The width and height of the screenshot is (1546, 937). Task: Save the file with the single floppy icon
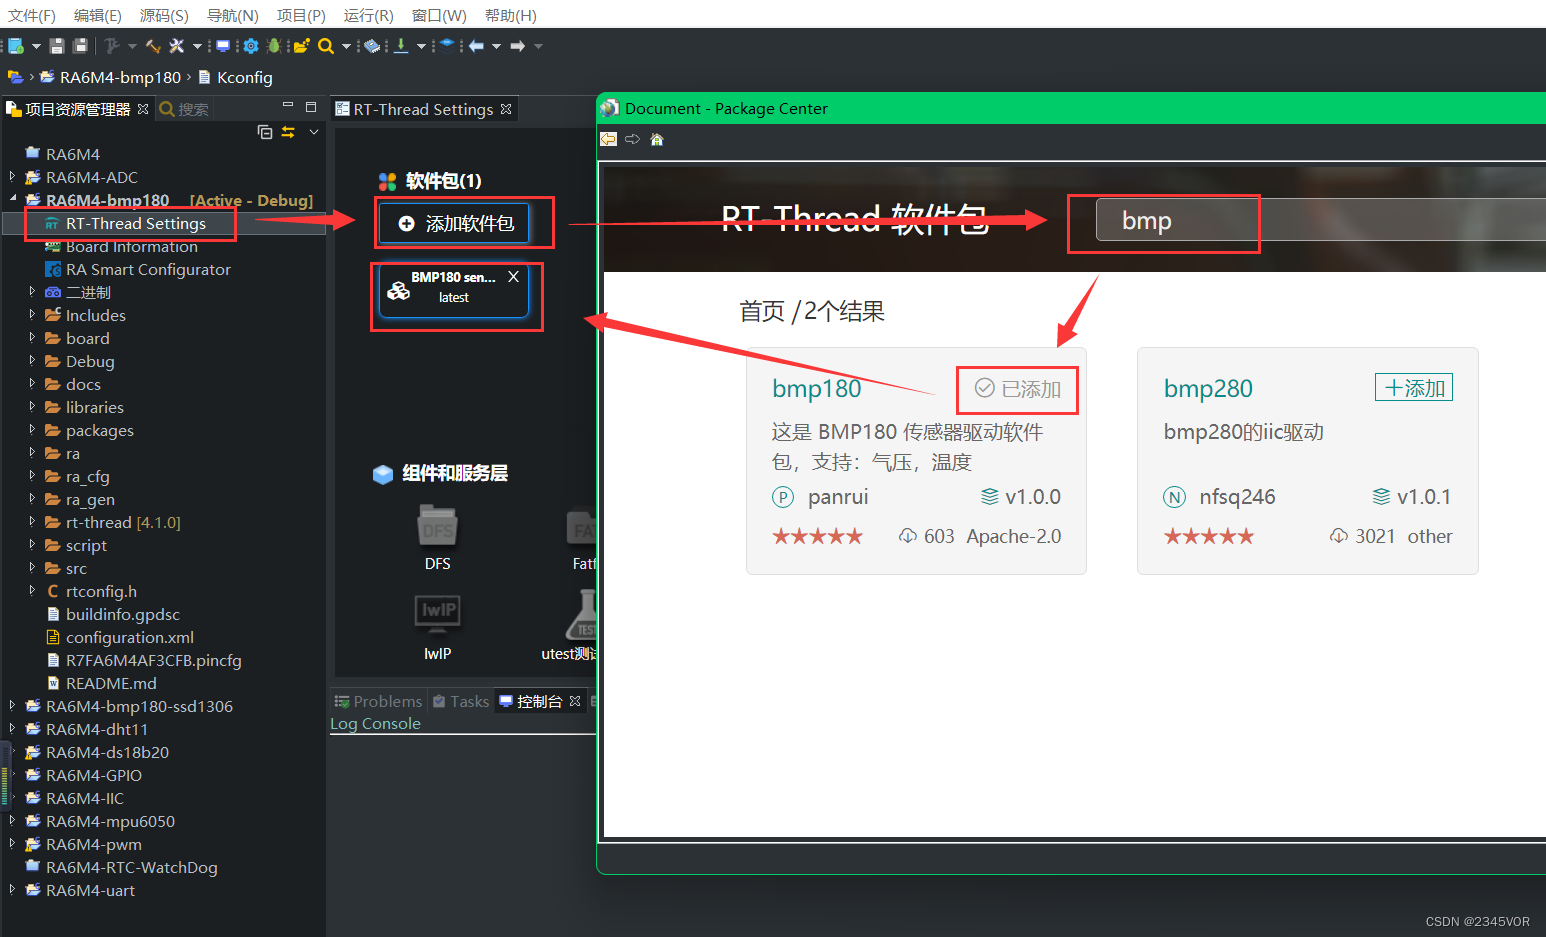coord(57,46)
